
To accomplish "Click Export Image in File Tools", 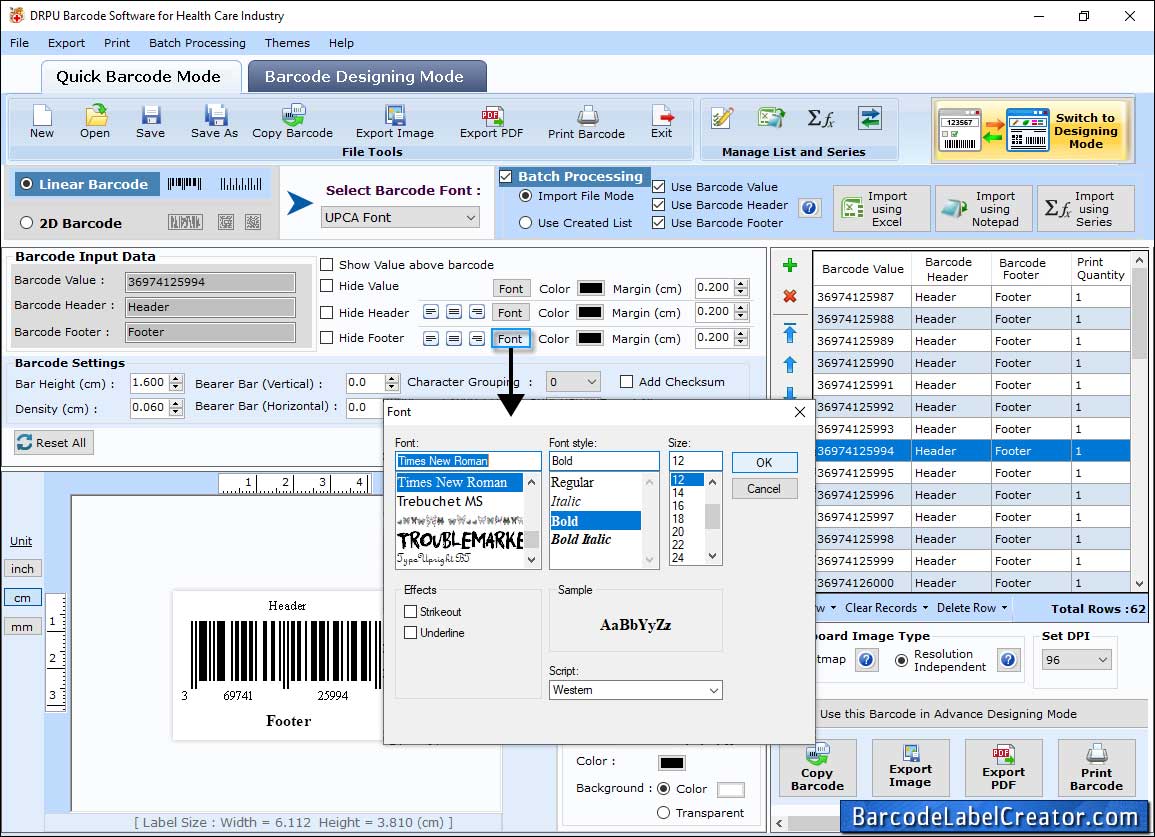I will pyautogui.click(x=395, y=122).
